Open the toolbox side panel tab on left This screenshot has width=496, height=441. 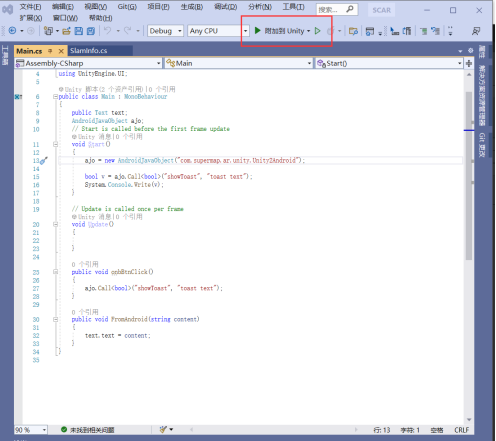pyautogui.click(x=5, y=55)
